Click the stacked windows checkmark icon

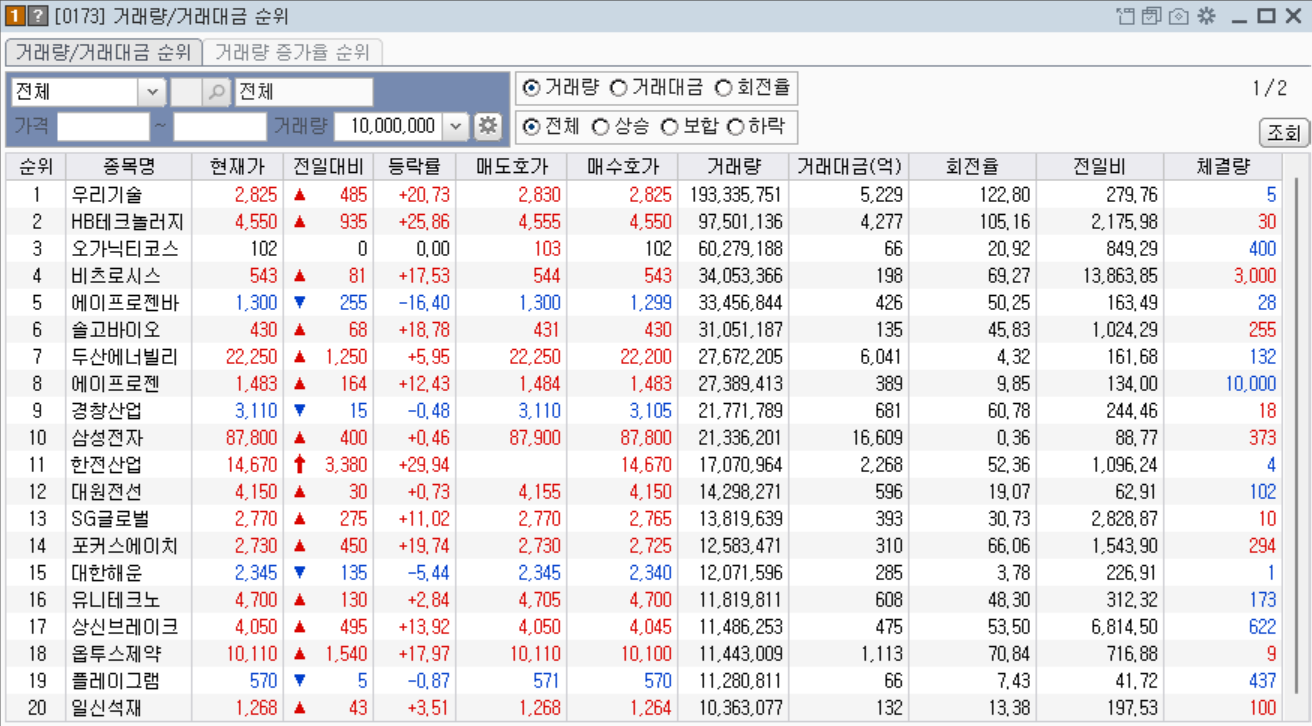pos(1152,16)
